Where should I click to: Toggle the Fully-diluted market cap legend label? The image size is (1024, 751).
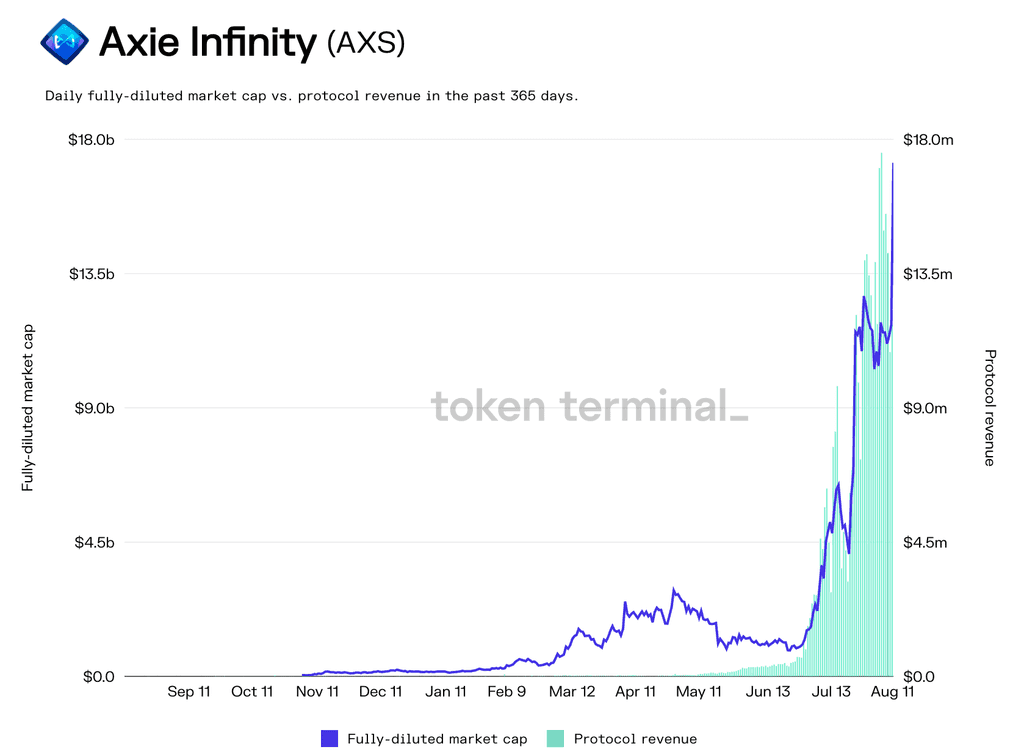437,739
